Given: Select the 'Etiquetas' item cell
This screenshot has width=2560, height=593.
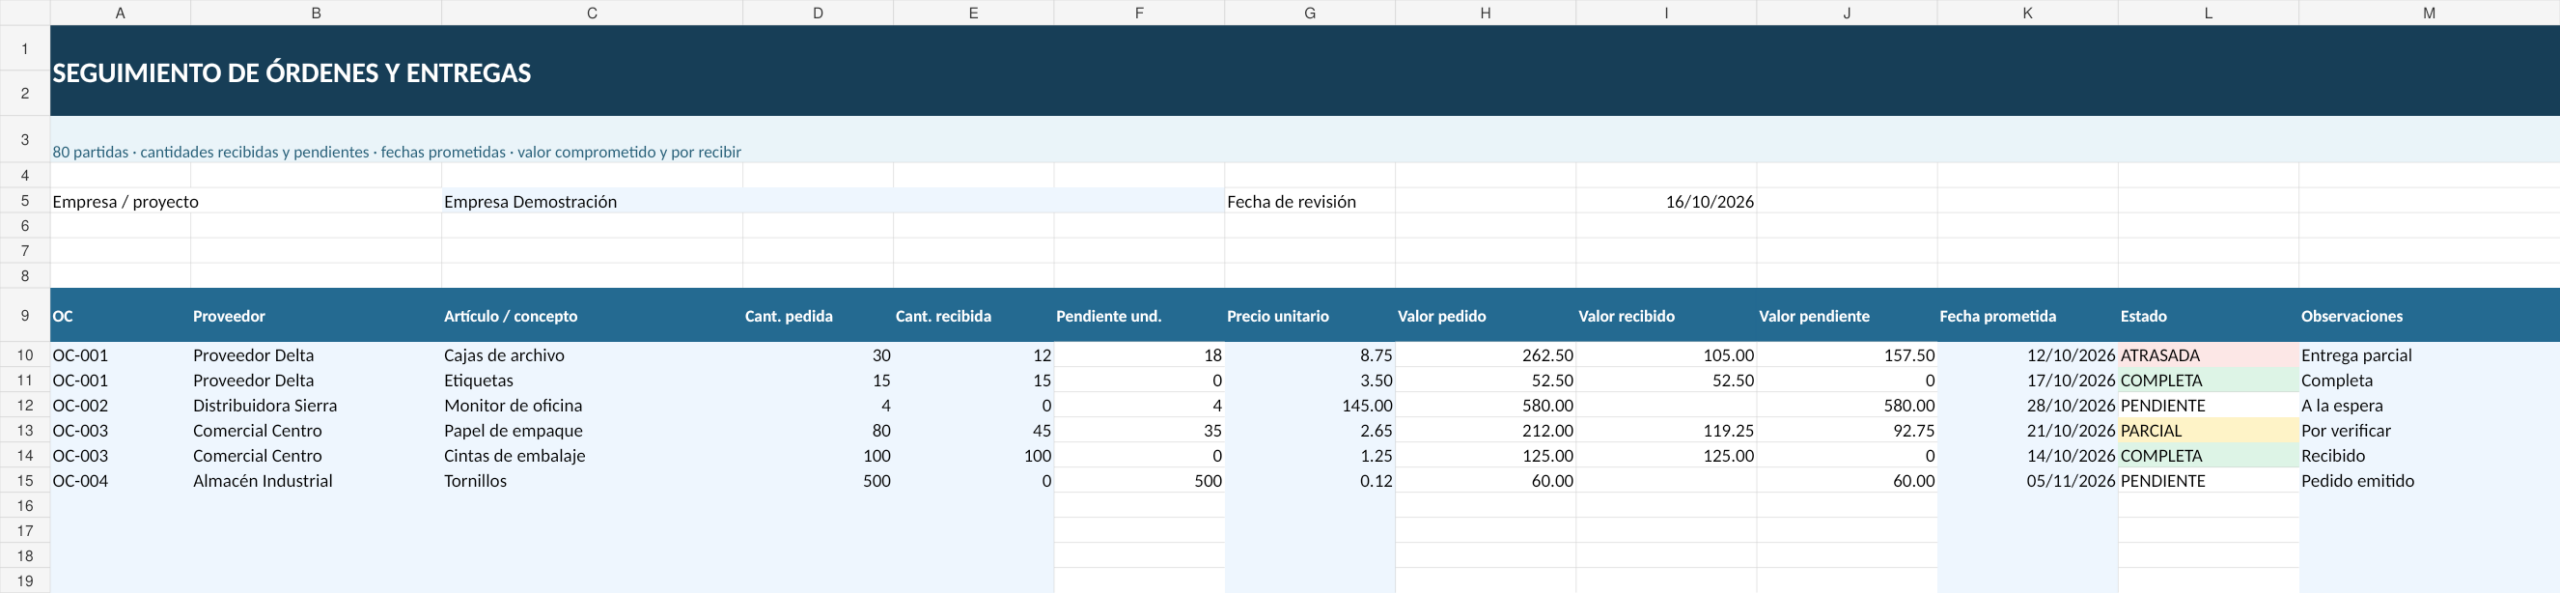Looking at the screenshot, I should (x=592, y=381).
